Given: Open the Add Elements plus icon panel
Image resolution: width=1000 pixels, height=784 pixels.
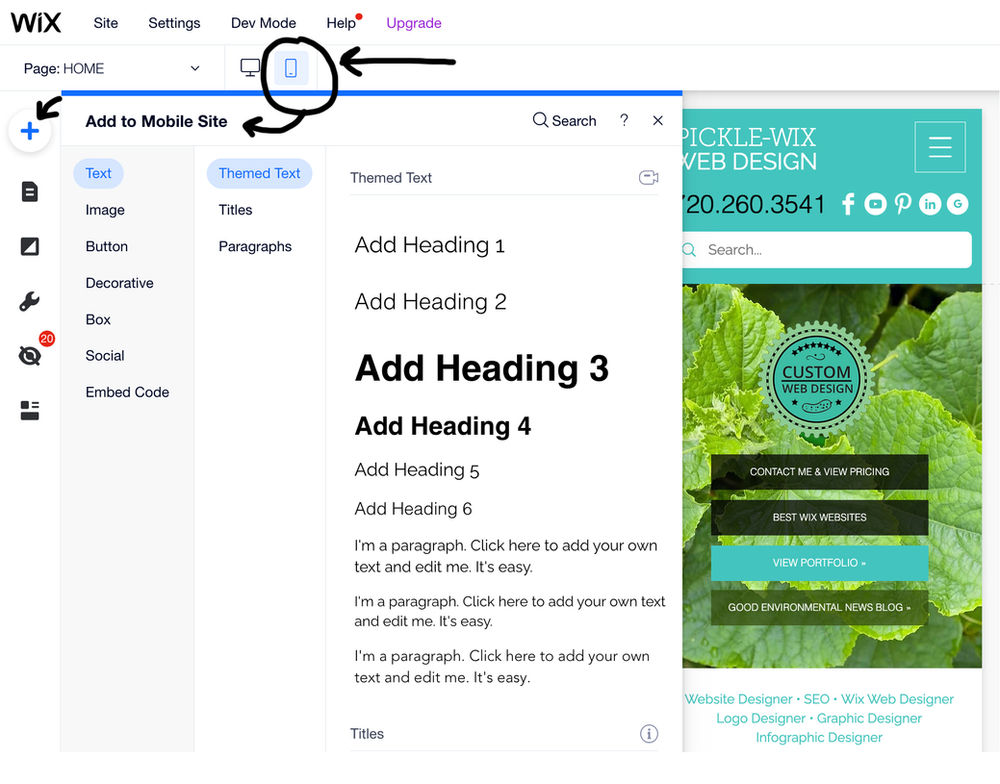Looking at the screenshot, I should 30,130.
